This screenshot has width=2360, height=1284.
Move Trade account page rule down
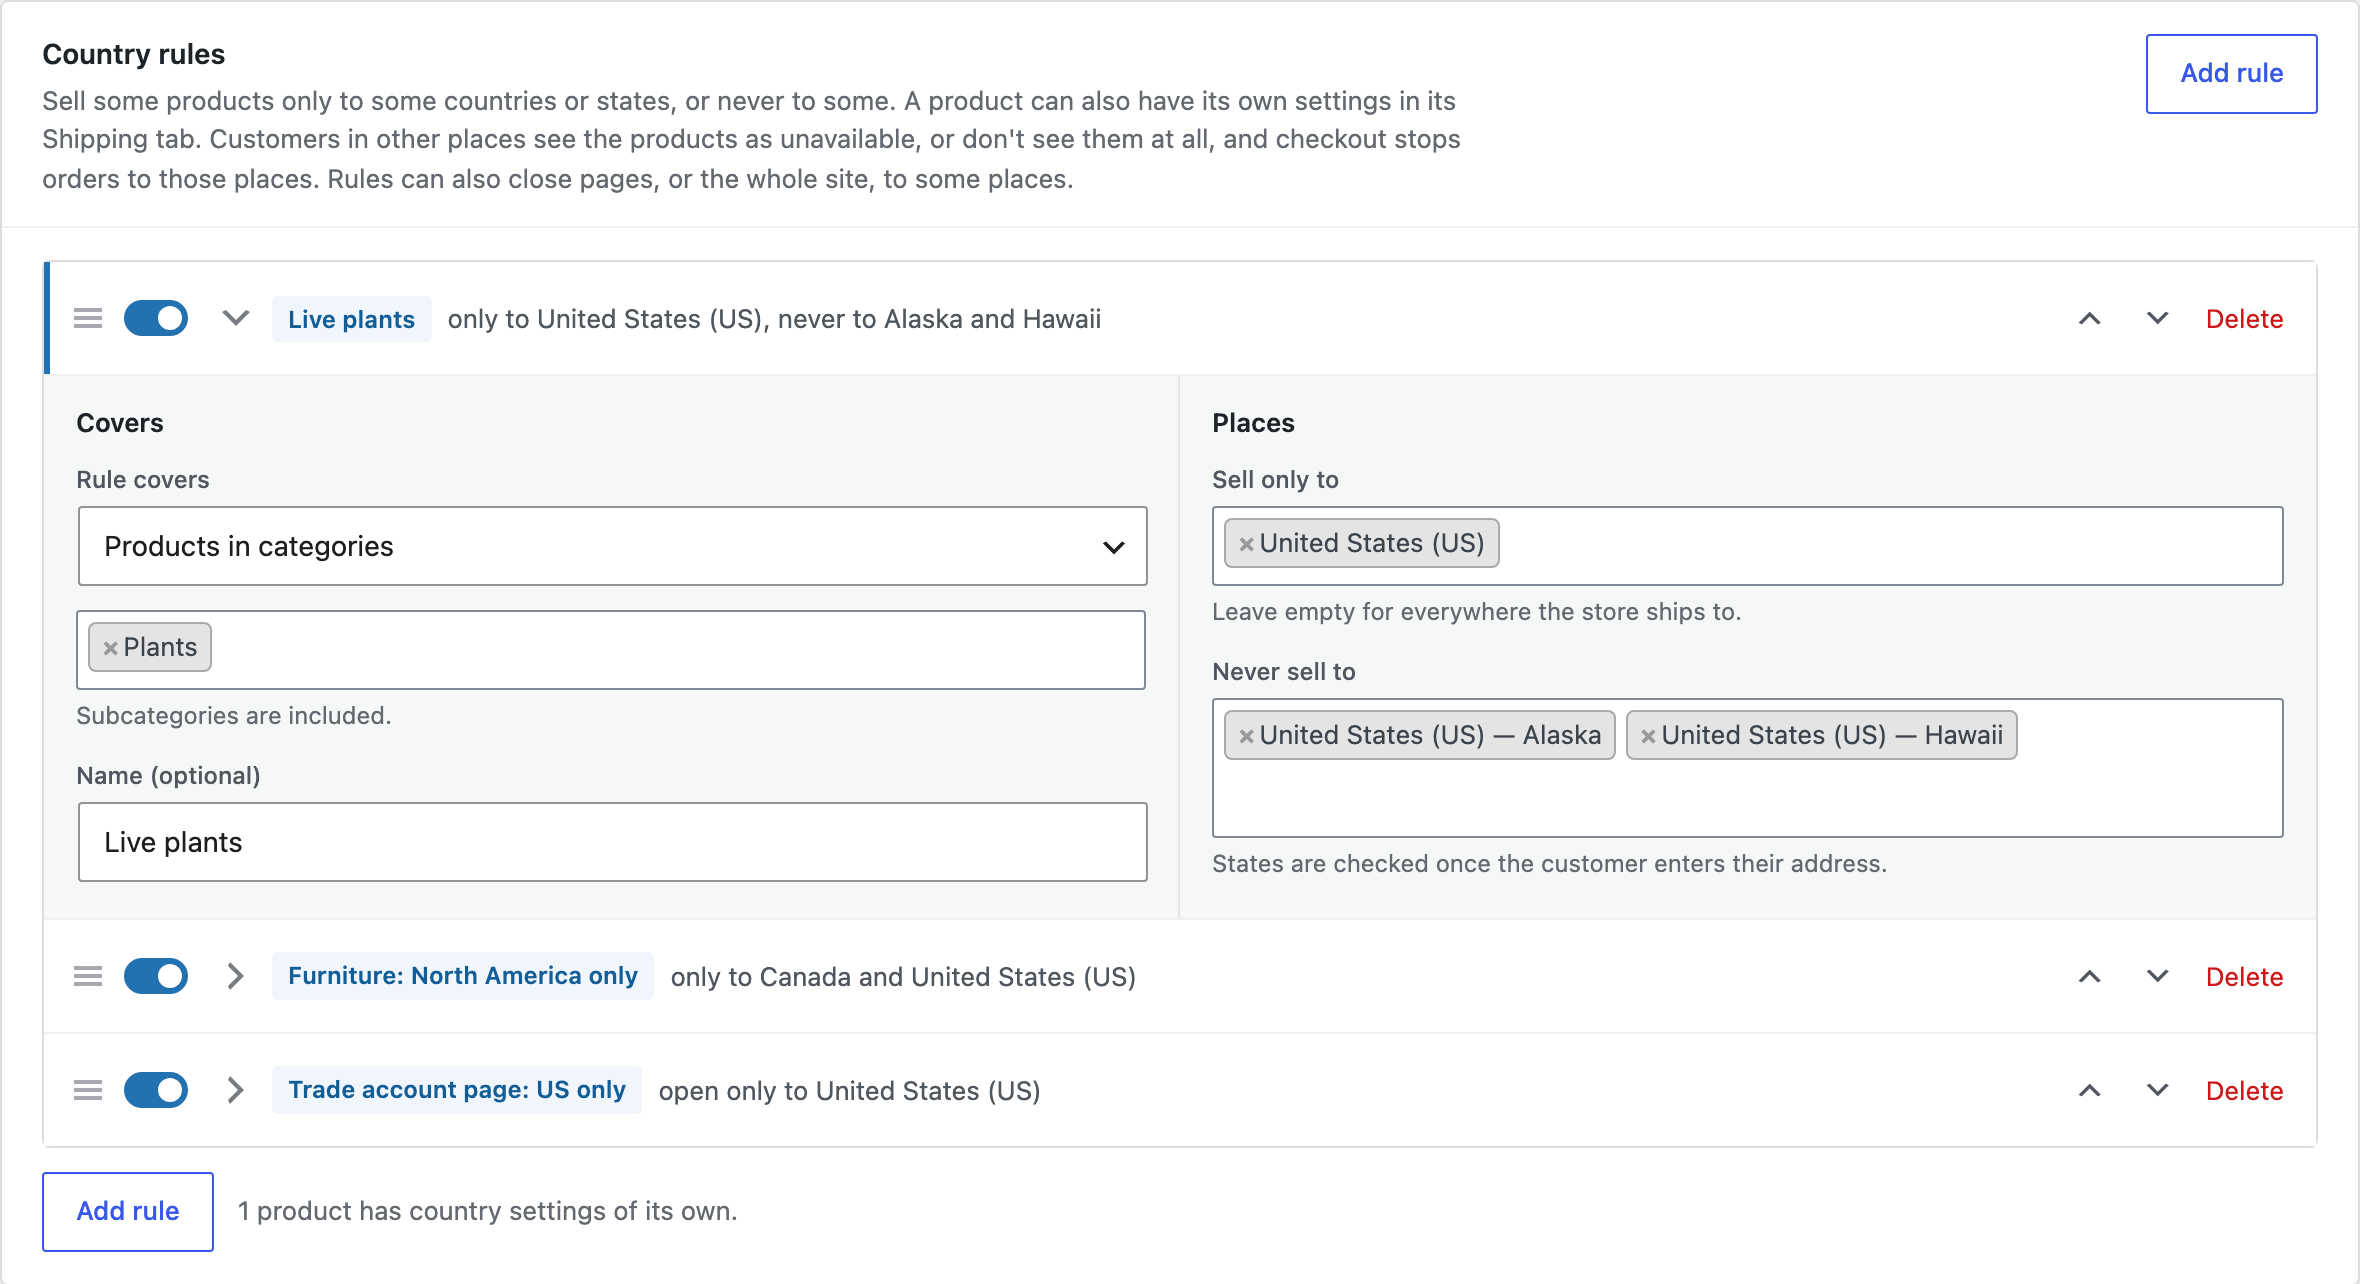[x=2157, y=1090]
